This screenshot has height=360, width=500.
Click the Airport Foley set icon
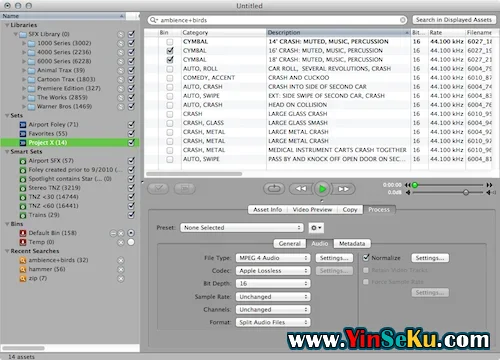tap(23, 125)
